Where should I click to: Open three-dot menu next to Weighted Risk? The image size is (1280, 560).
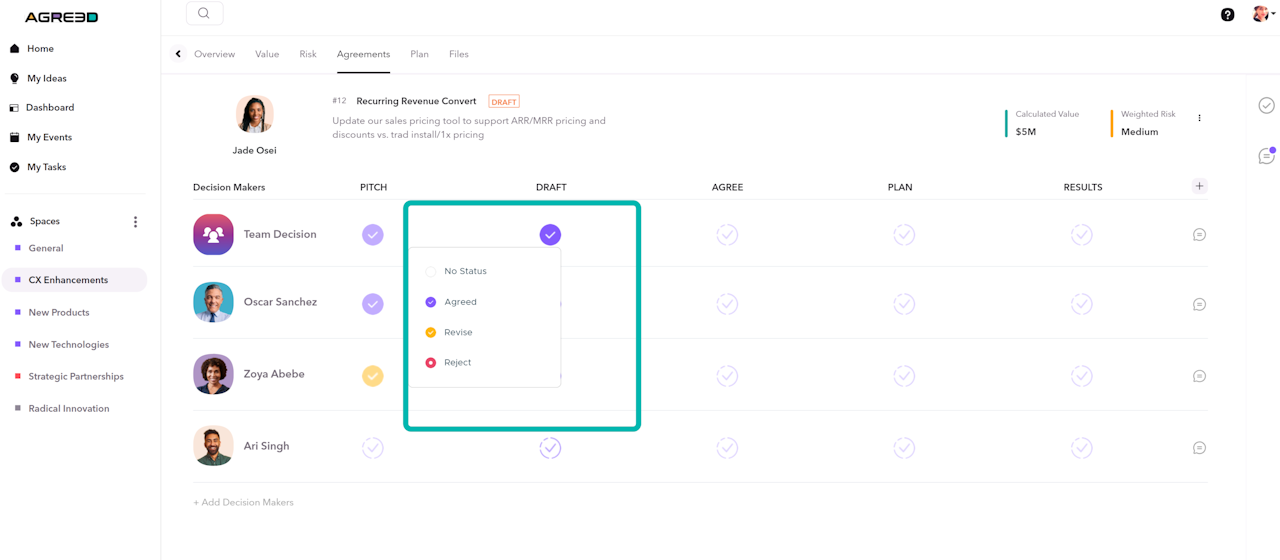1199,118
